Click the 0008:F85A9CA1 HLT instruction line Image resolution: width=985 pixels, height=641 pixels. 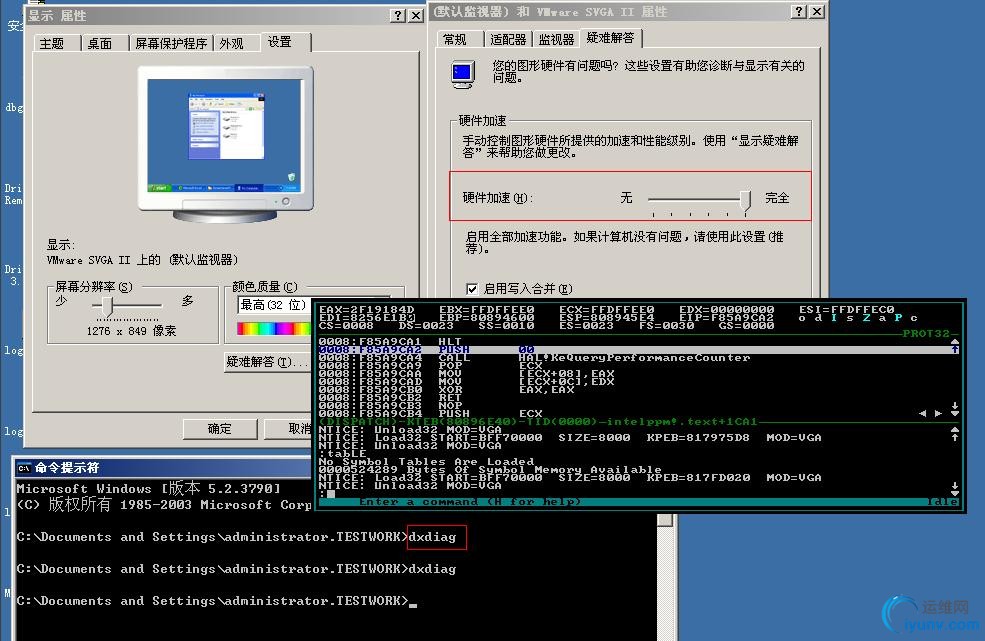390,341
